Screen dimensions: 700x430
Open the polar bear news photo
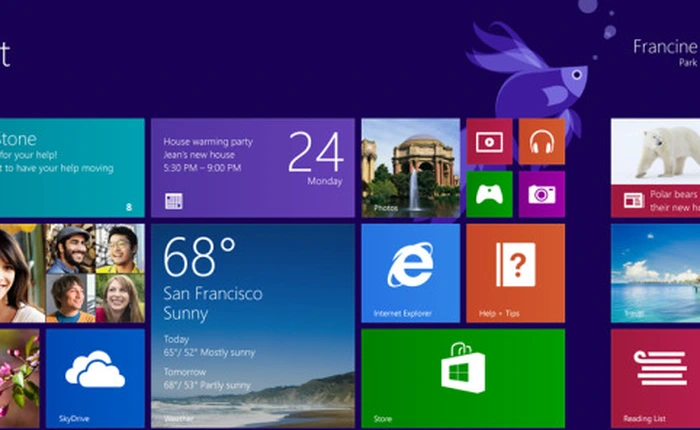[656, 150]
